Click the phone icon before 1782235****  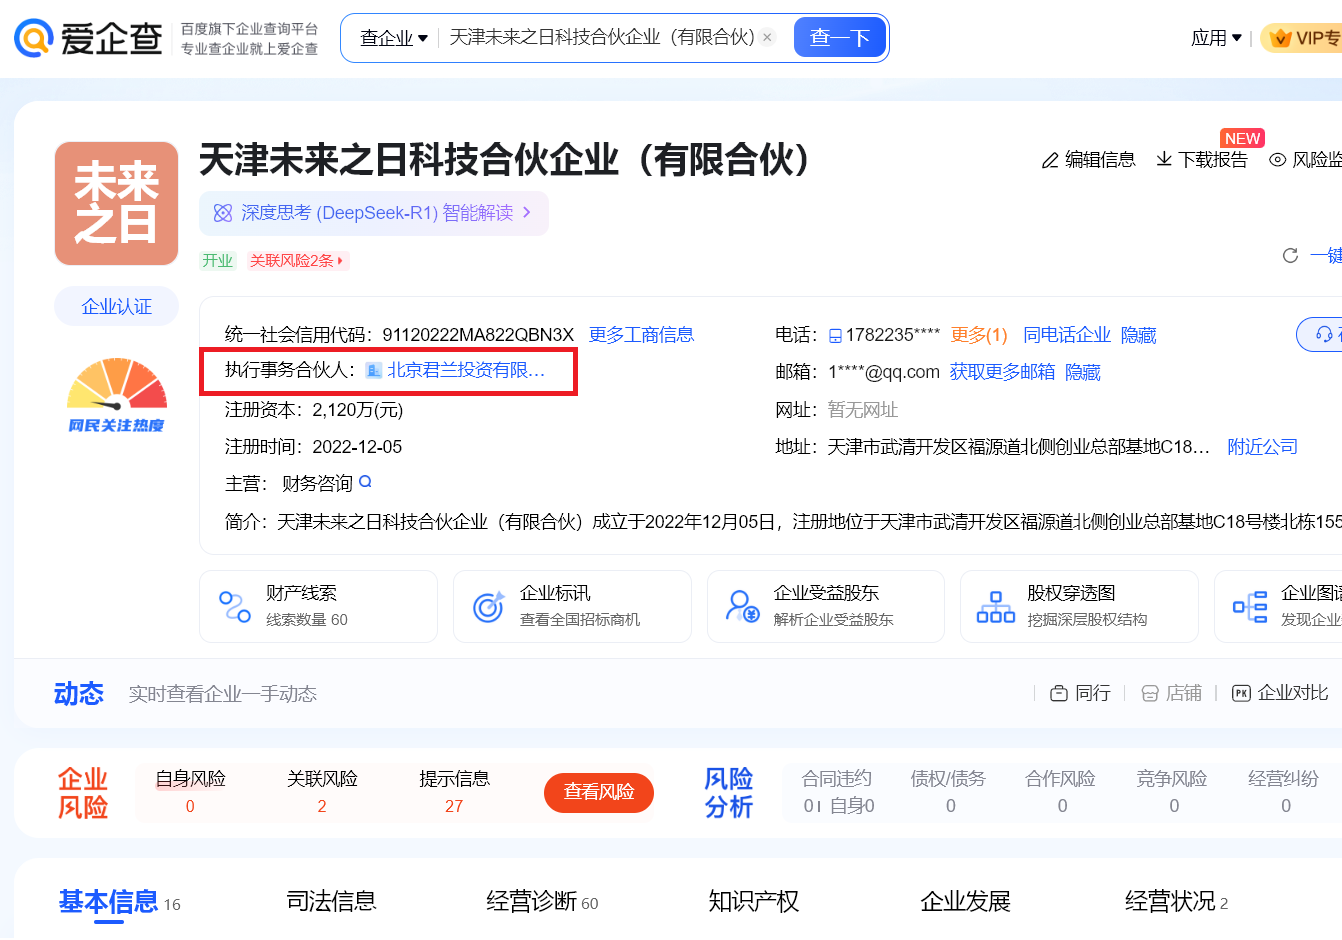coord(836,336)
